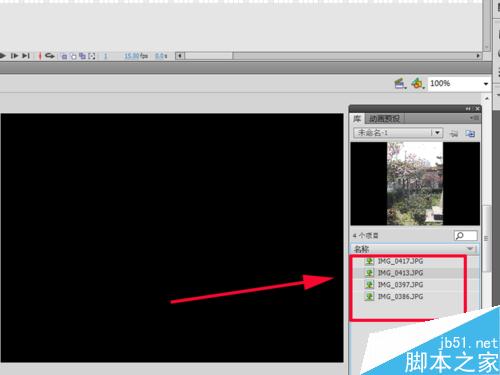Click the library image preview

(415, 184)
